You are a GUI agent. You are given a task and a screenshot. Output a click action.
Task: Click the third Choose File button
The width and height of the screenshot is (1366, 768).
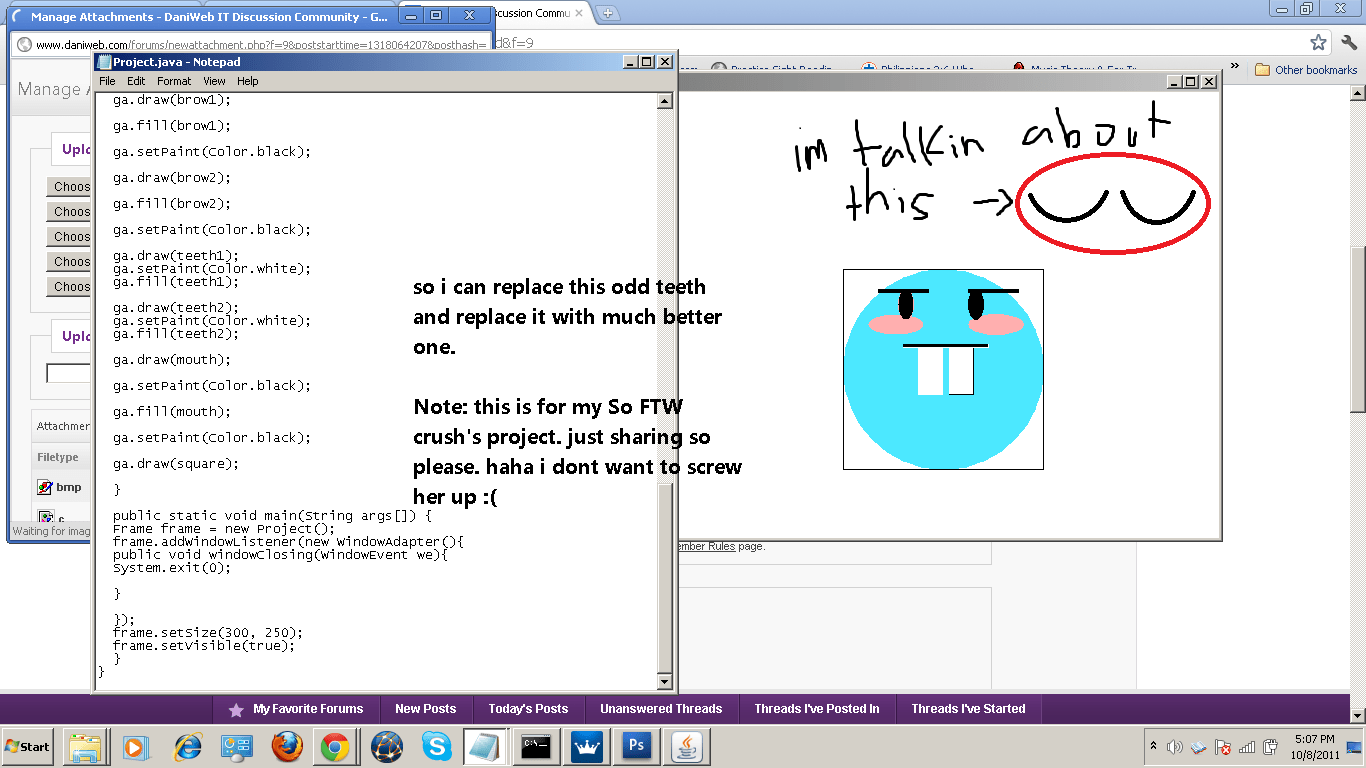coord(70,237)
